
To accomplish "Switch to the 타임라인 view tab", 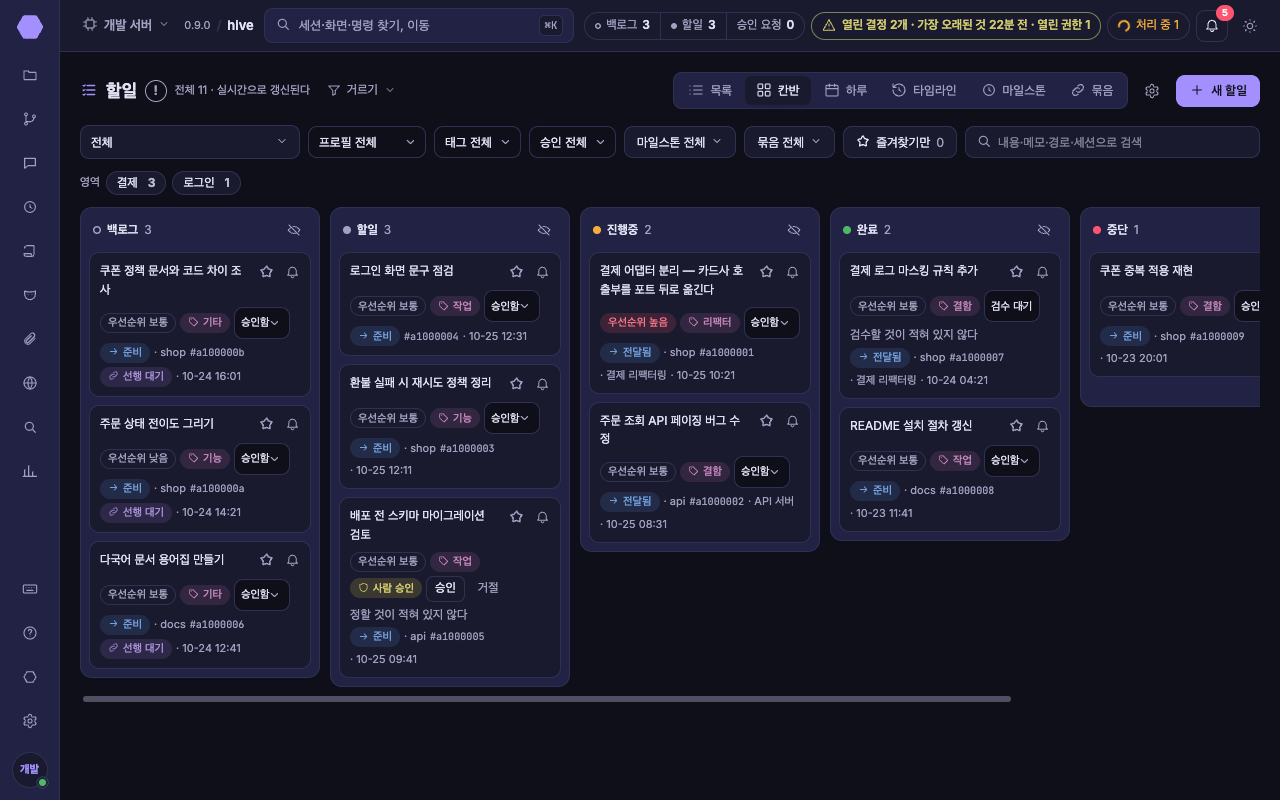I will 924,90.
